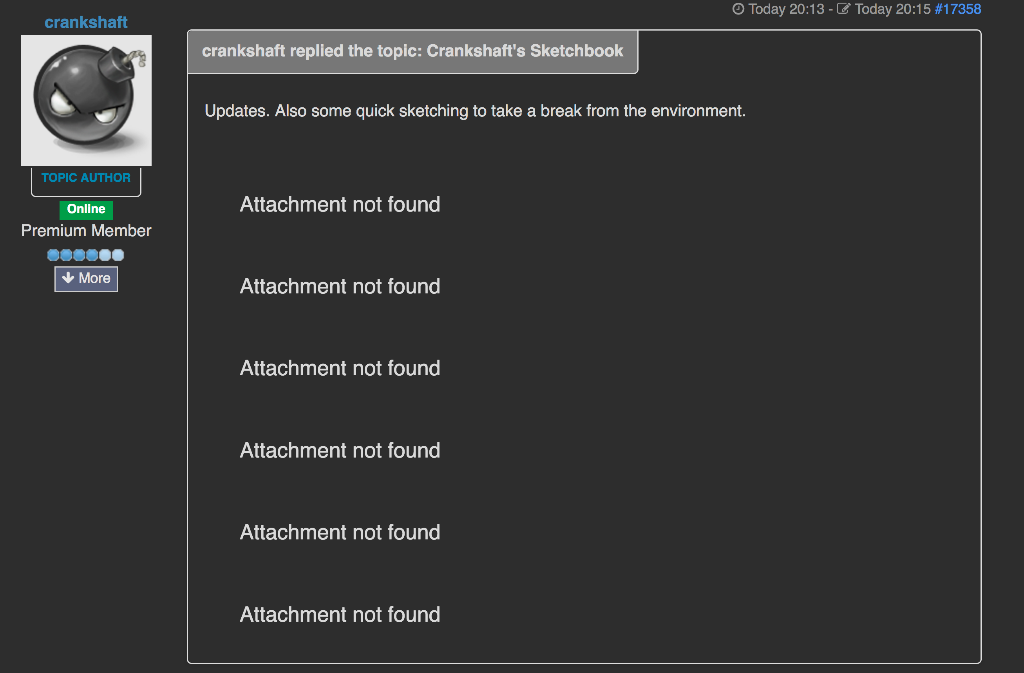The image size is (1024, 673).
Task: Click the post text starting with Updates
Action: click(475, 111)
